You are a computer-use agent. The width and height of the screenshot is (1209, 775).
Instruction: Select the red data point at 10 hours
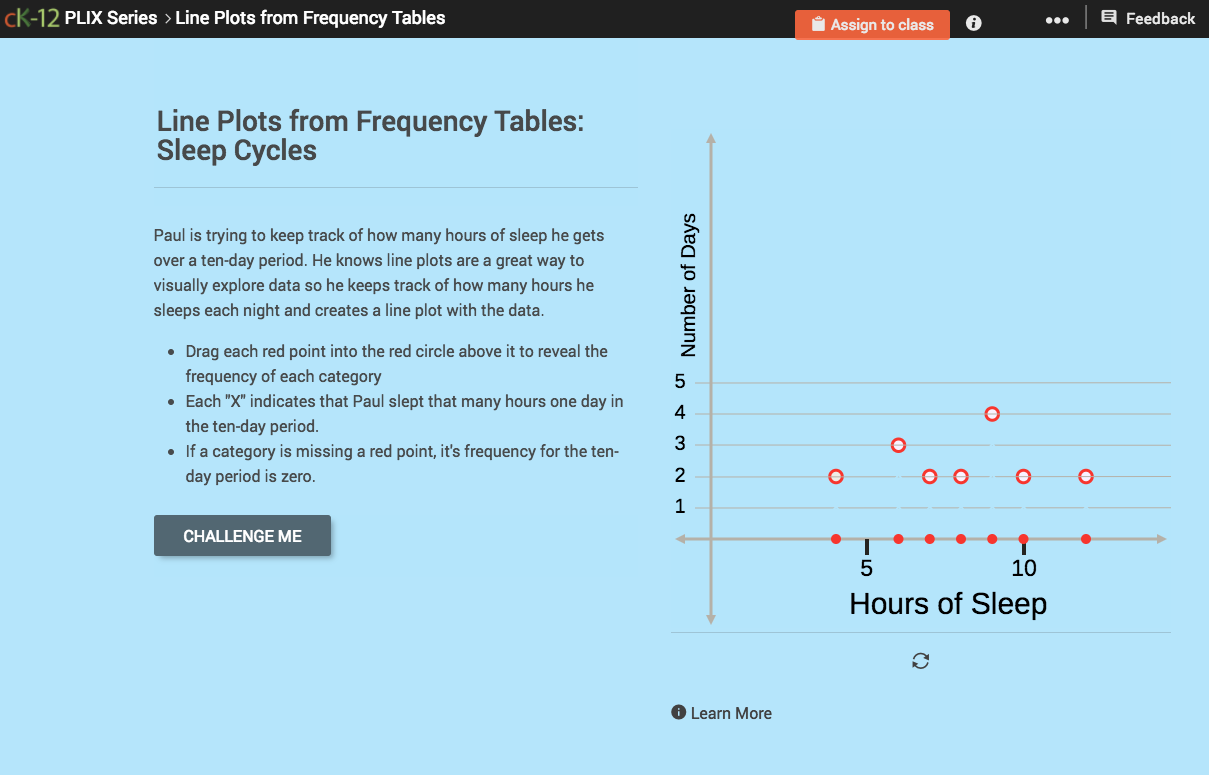1023,538
